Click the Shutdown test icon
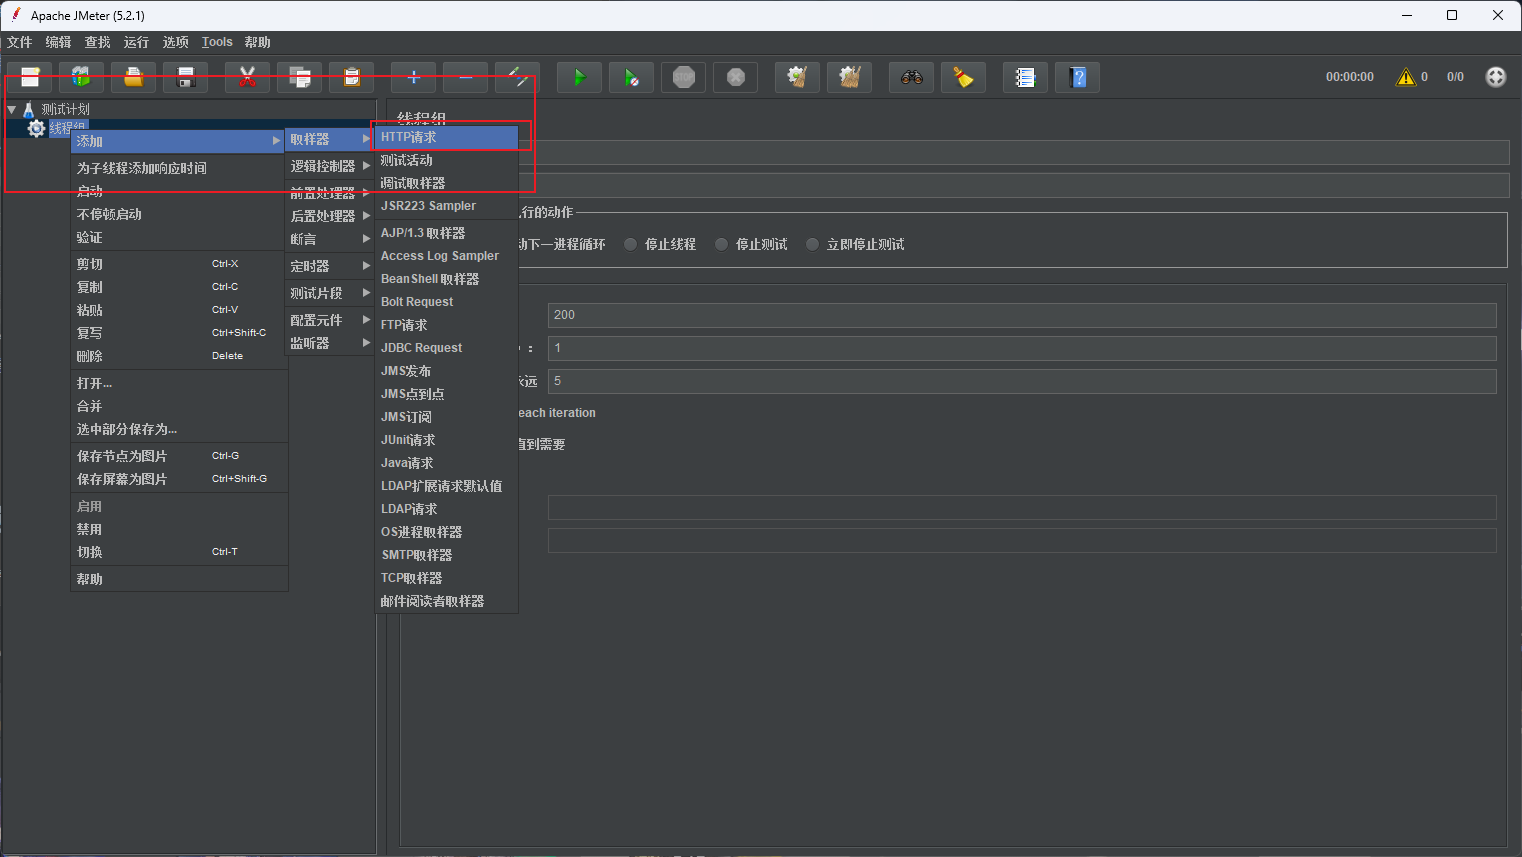Viewport: 1522px width, 857px height. click(735, 77)
